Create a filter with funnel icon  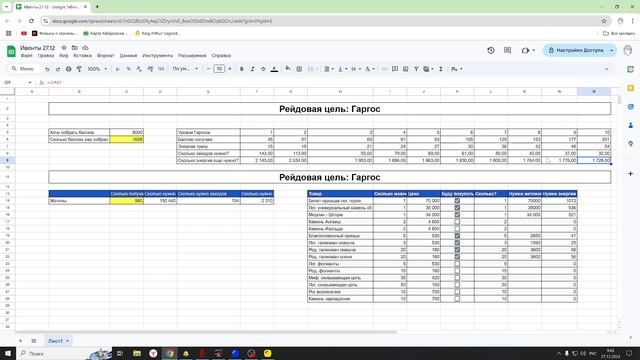[x=416, y=69]
